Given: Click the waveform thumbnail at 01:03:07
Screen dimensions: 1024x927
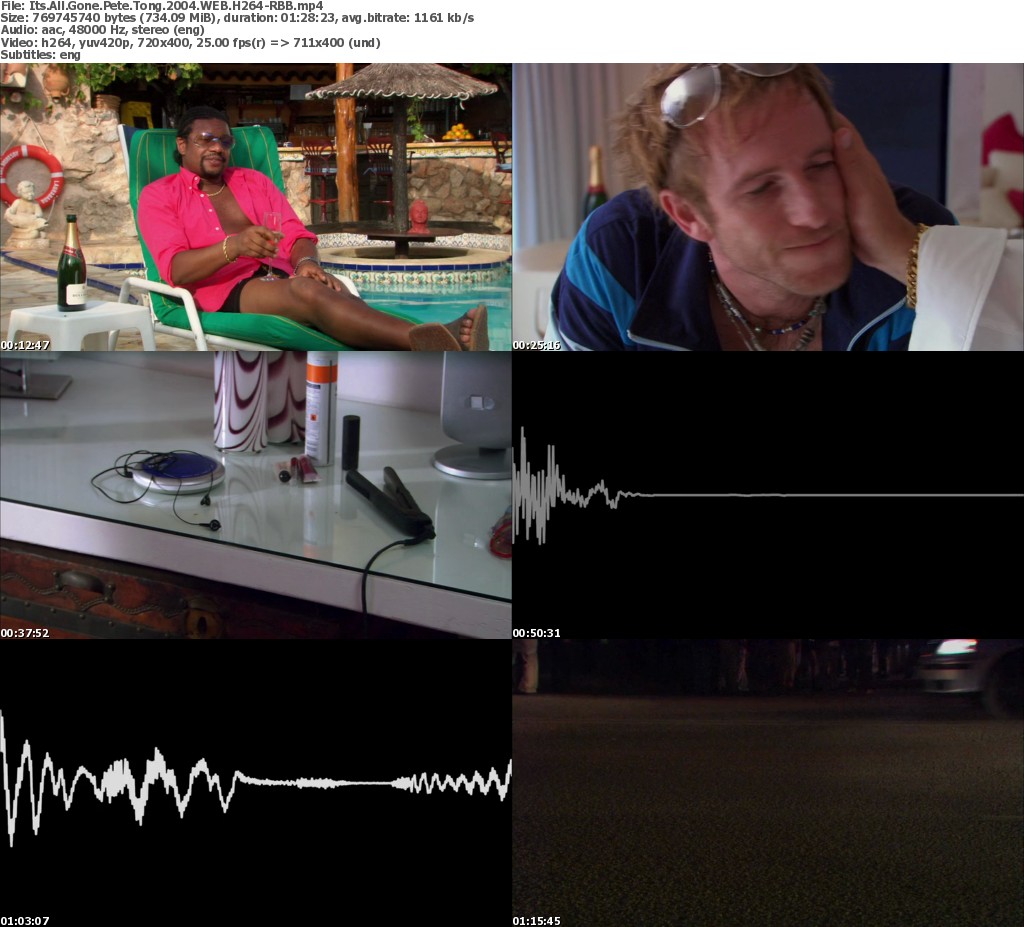Looking at the screenshot, I should (255, 783).
